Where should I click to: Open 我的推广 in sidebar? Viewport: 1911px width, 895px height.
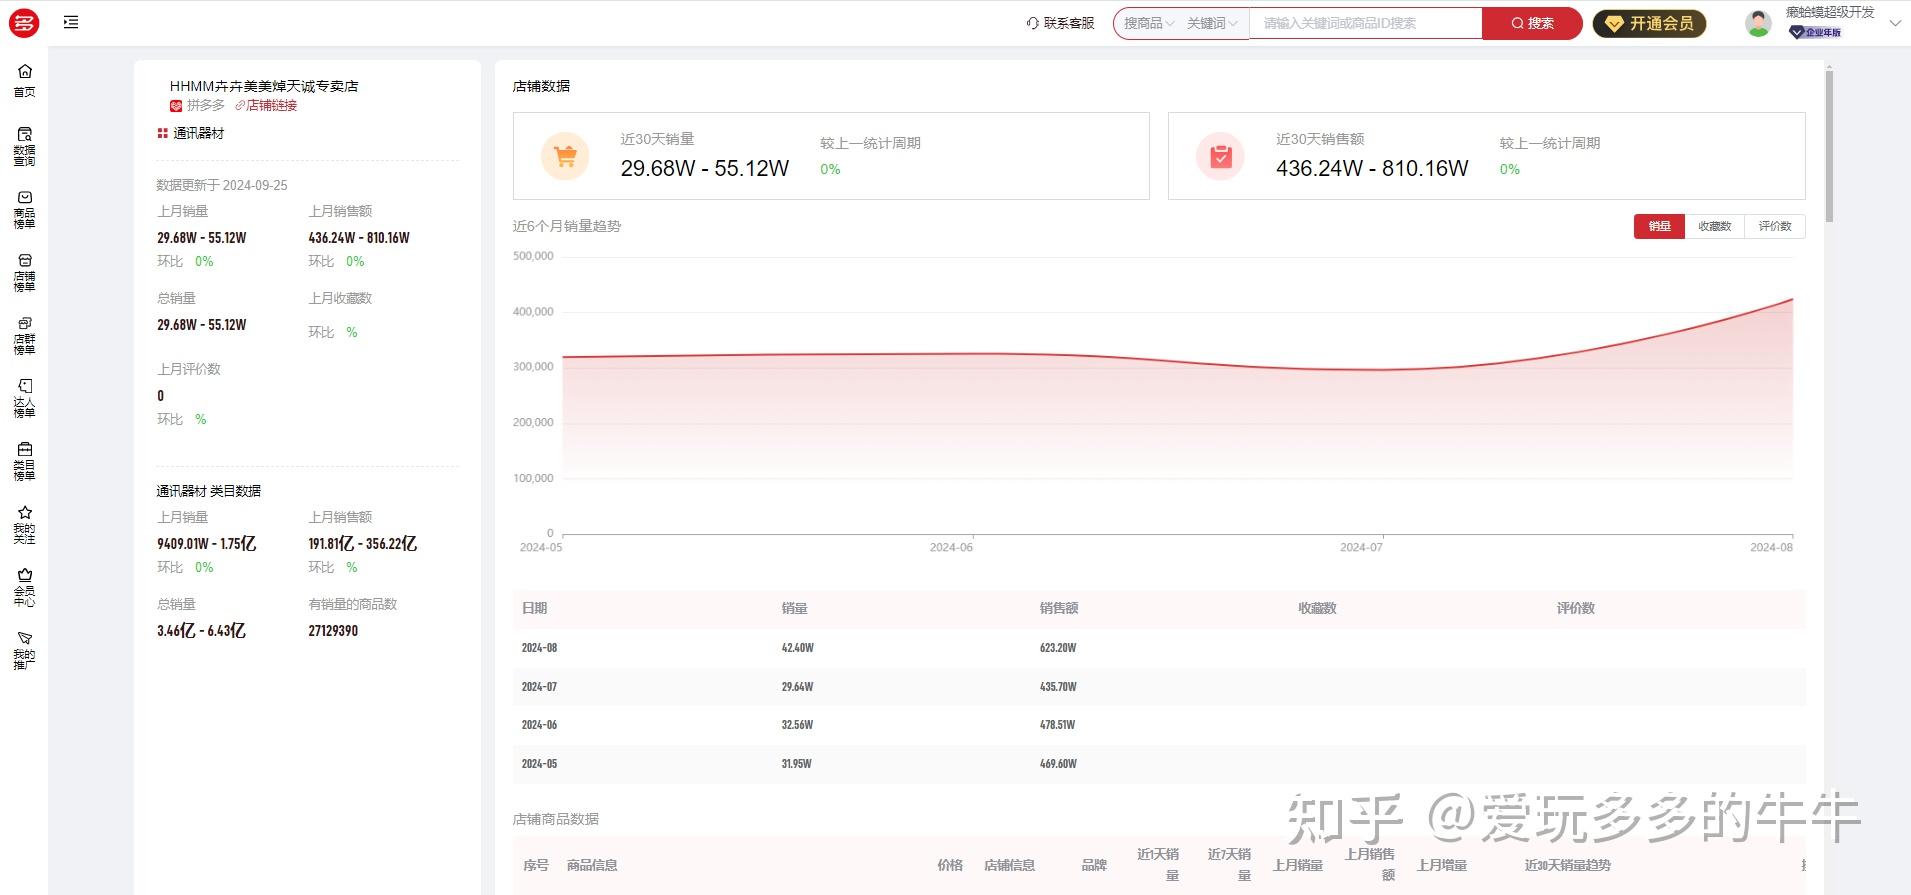coord(24,650)
